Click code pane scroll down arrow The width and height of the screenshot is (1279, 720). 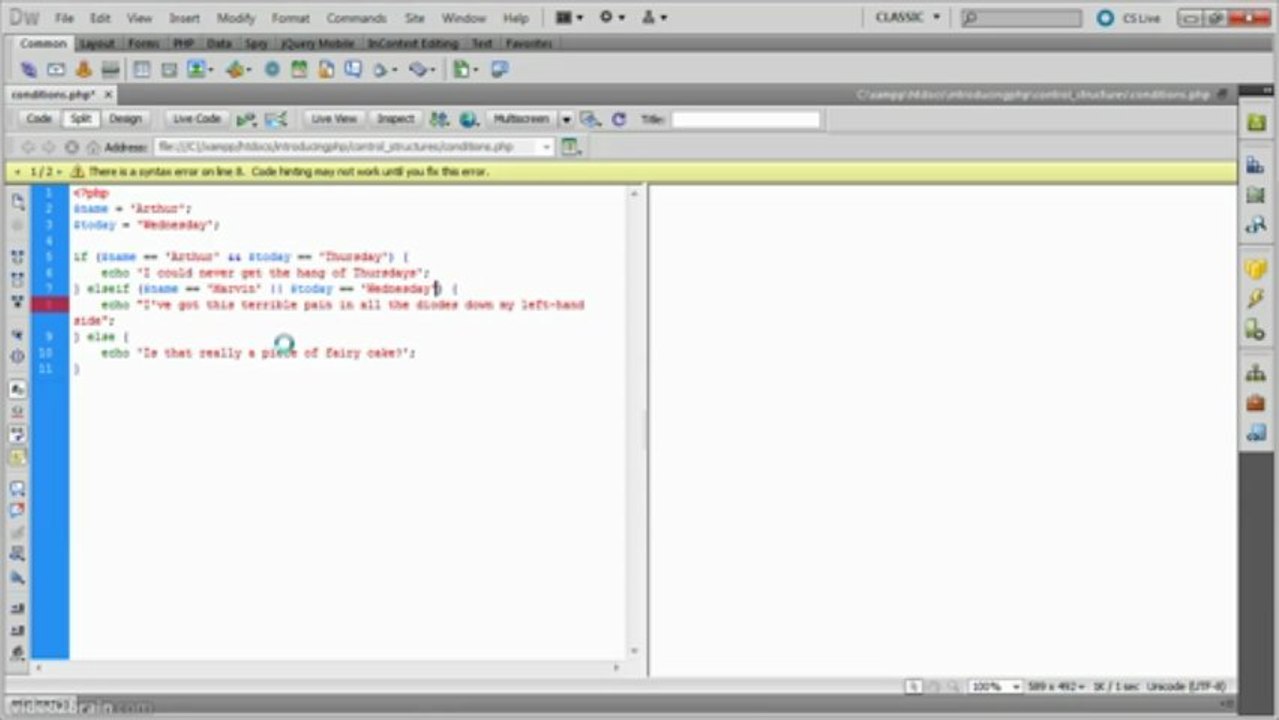point(634,650)
